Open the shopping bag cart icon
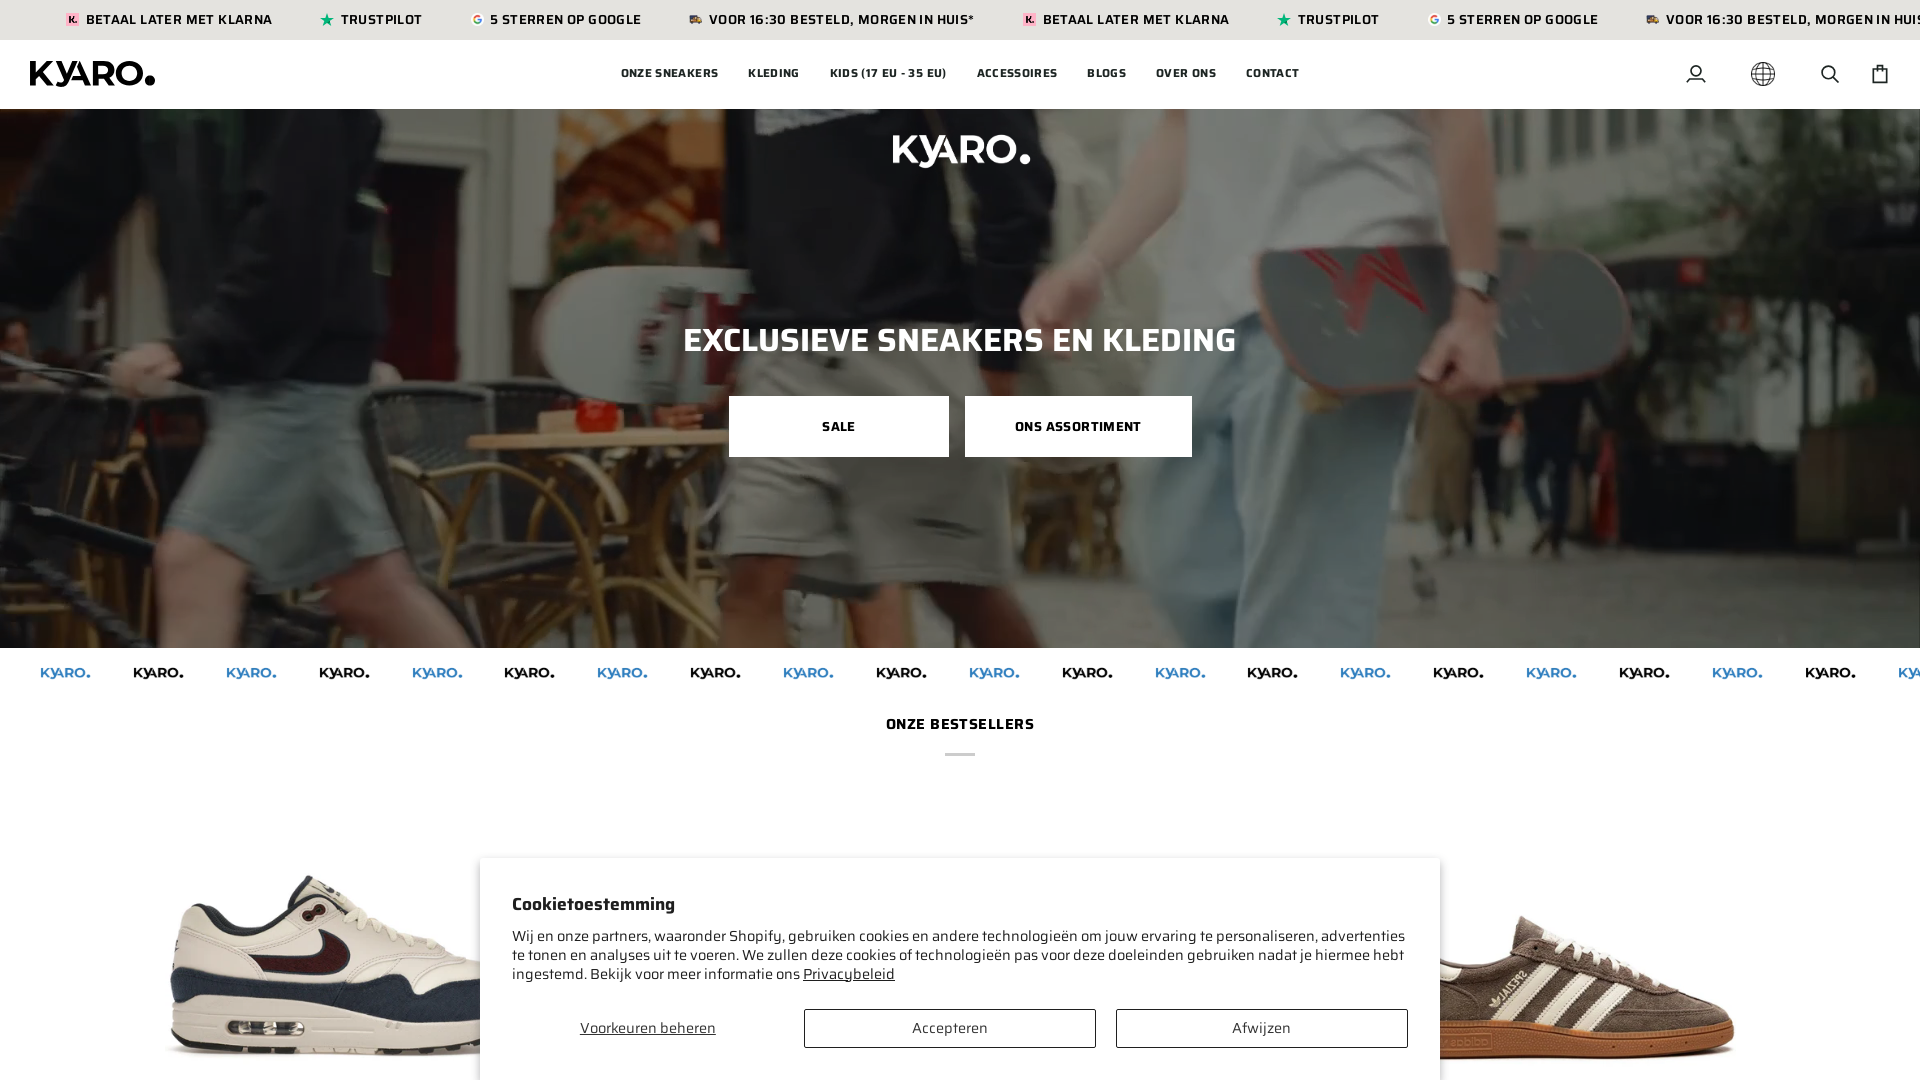Screen dimensions: 1920x1080 pyautogui.click(x=1879, y=74)
